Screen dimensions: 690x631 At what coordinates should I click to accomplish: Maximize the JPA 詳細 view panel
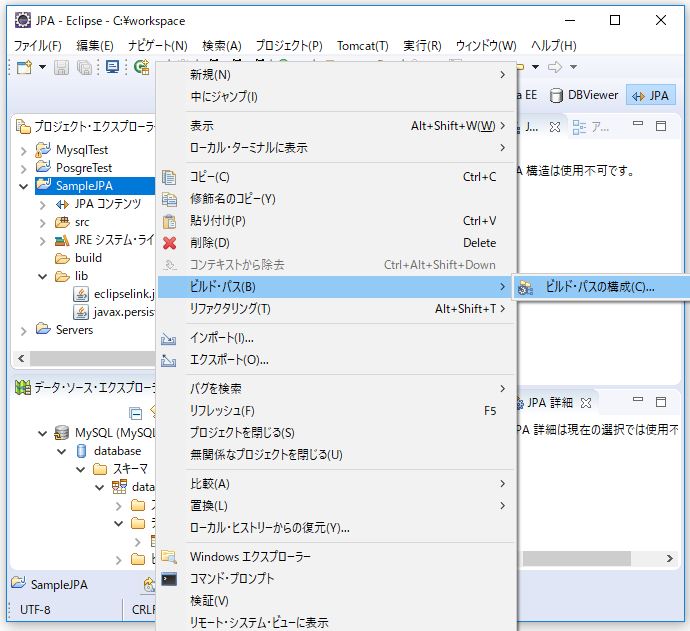pyautogui.click(x=661, y=403)
